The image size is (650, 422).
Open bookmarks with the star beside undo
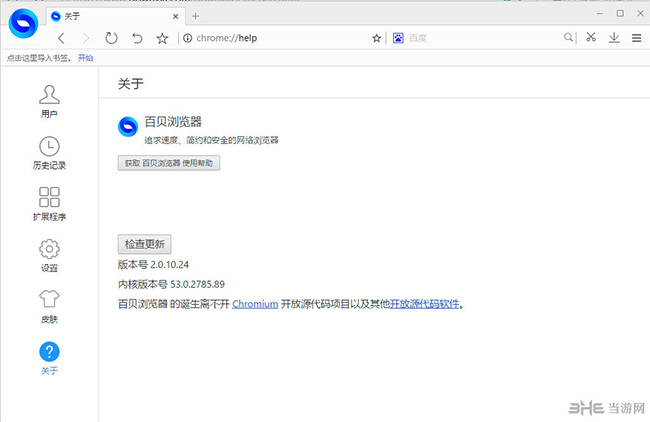click(162, 38)
